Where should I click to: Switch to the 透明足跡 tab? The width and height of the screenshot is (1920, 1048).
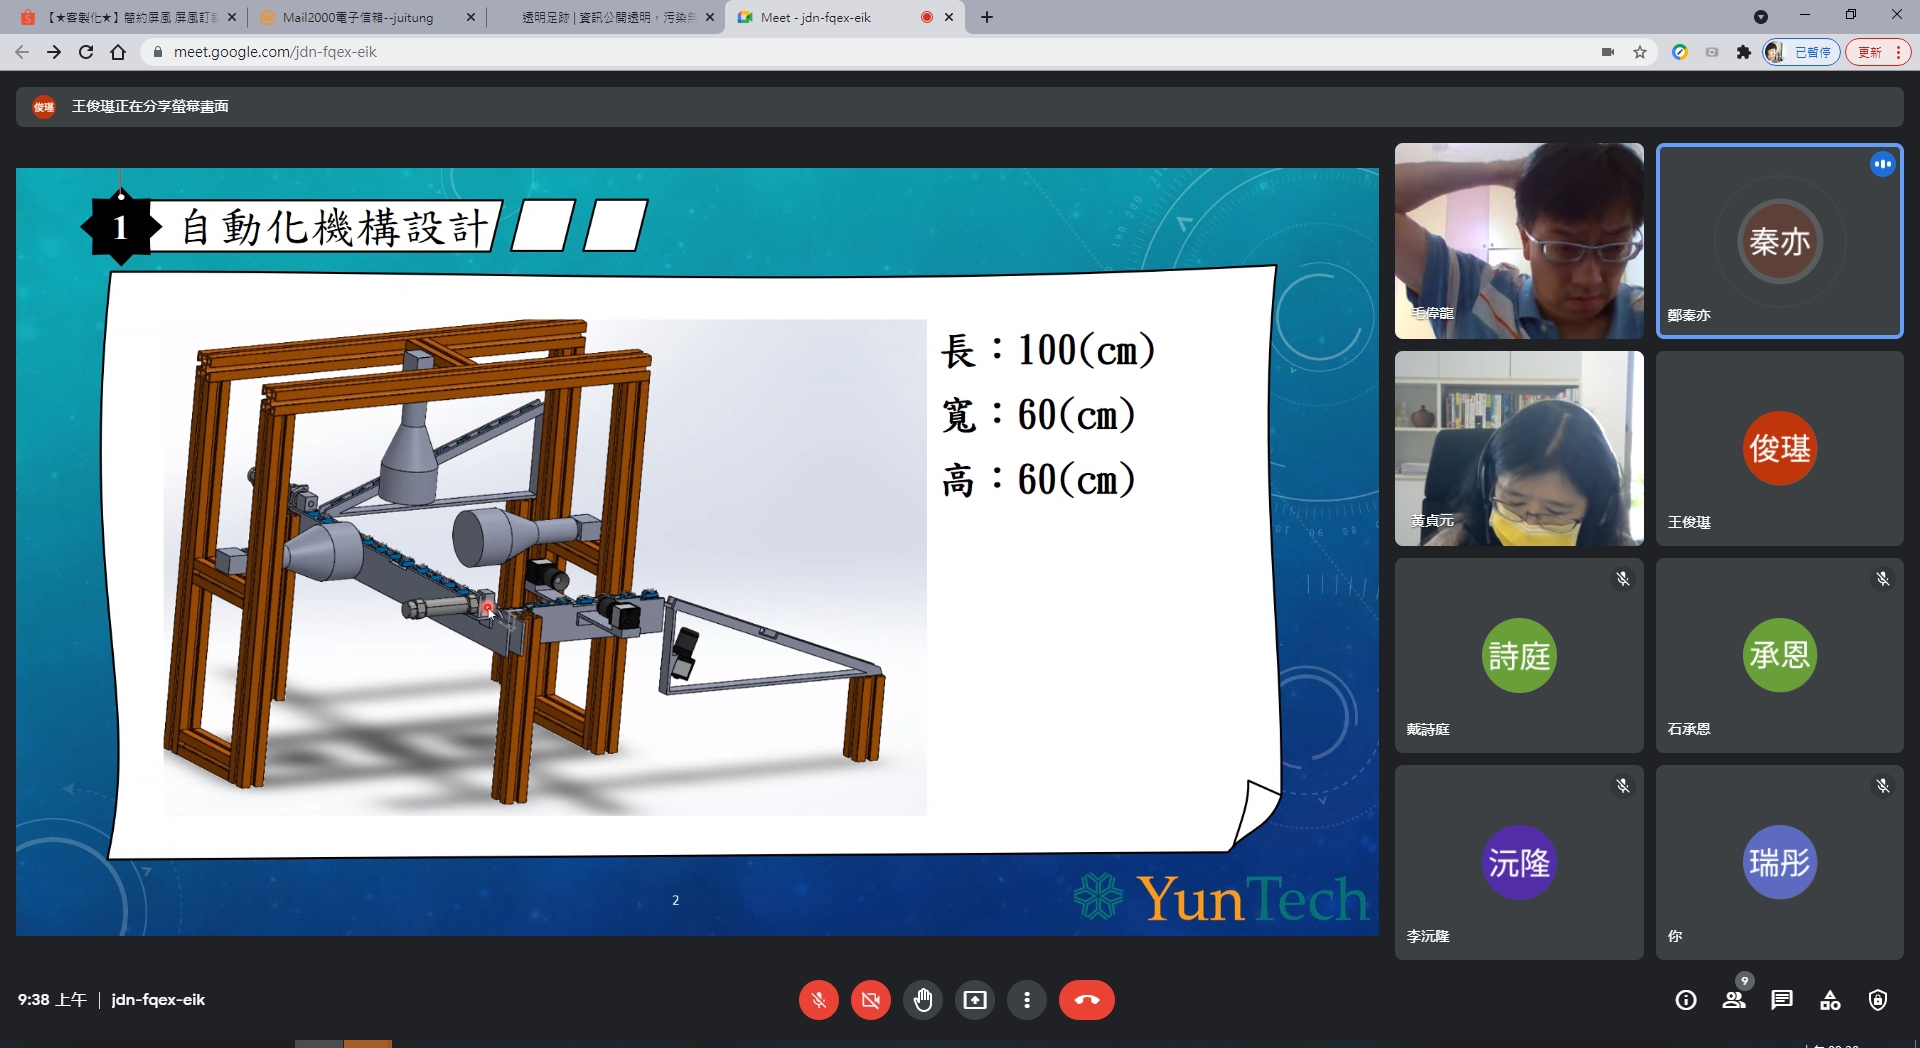point(607,17)
